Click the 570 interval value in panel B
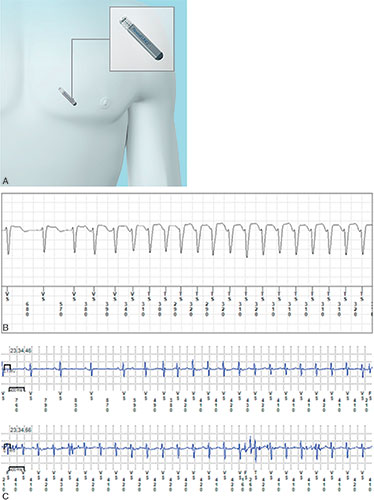Viewport: 374px width, 500px height. [61, 309]
